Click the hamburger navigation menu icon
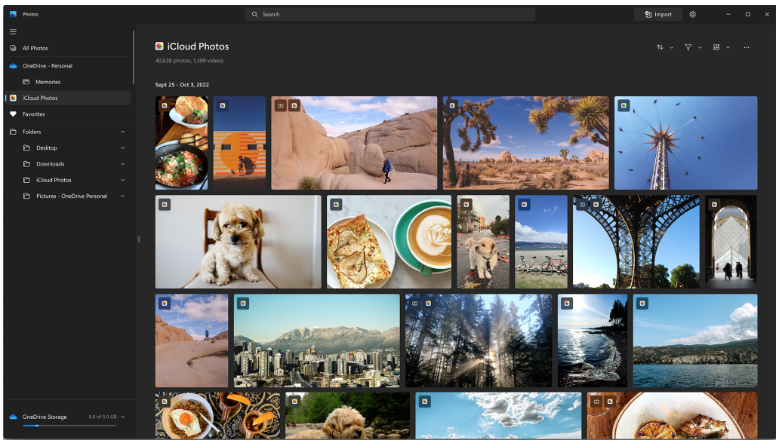781x448 pixels. (x=13, y=32)
